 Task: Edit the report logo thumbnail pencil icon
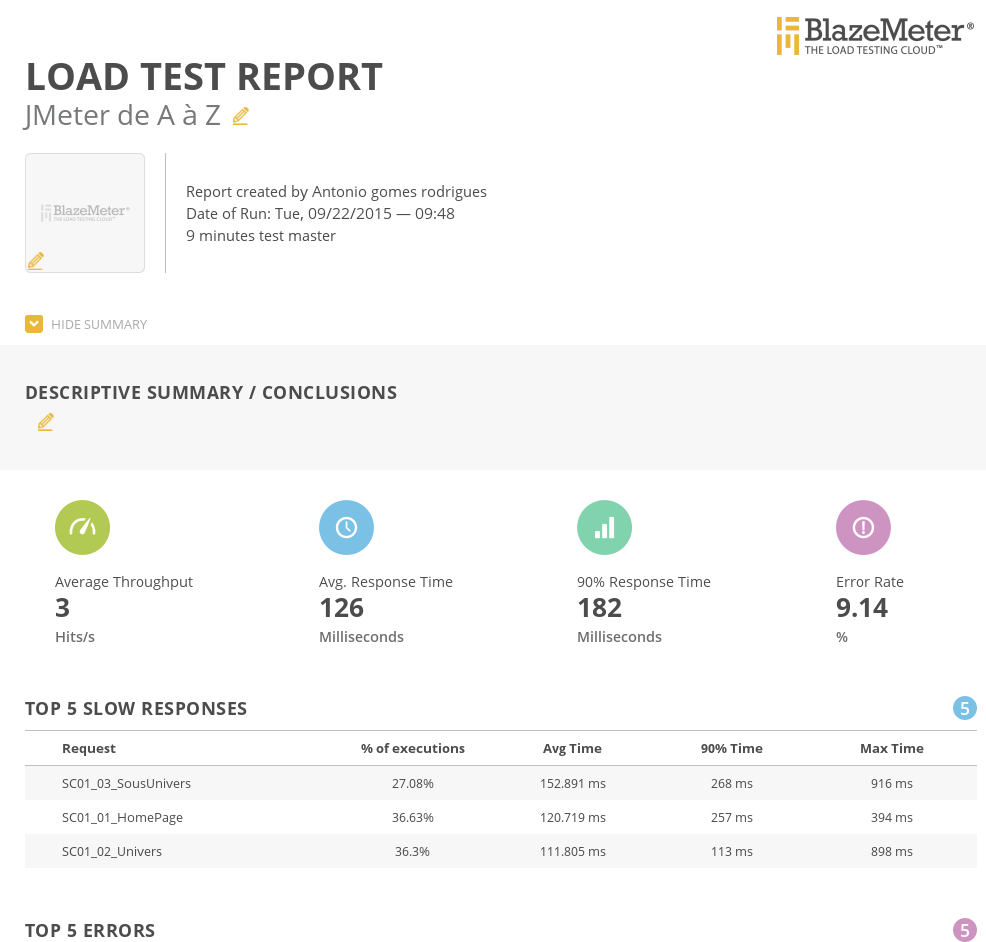click(36, 261)
